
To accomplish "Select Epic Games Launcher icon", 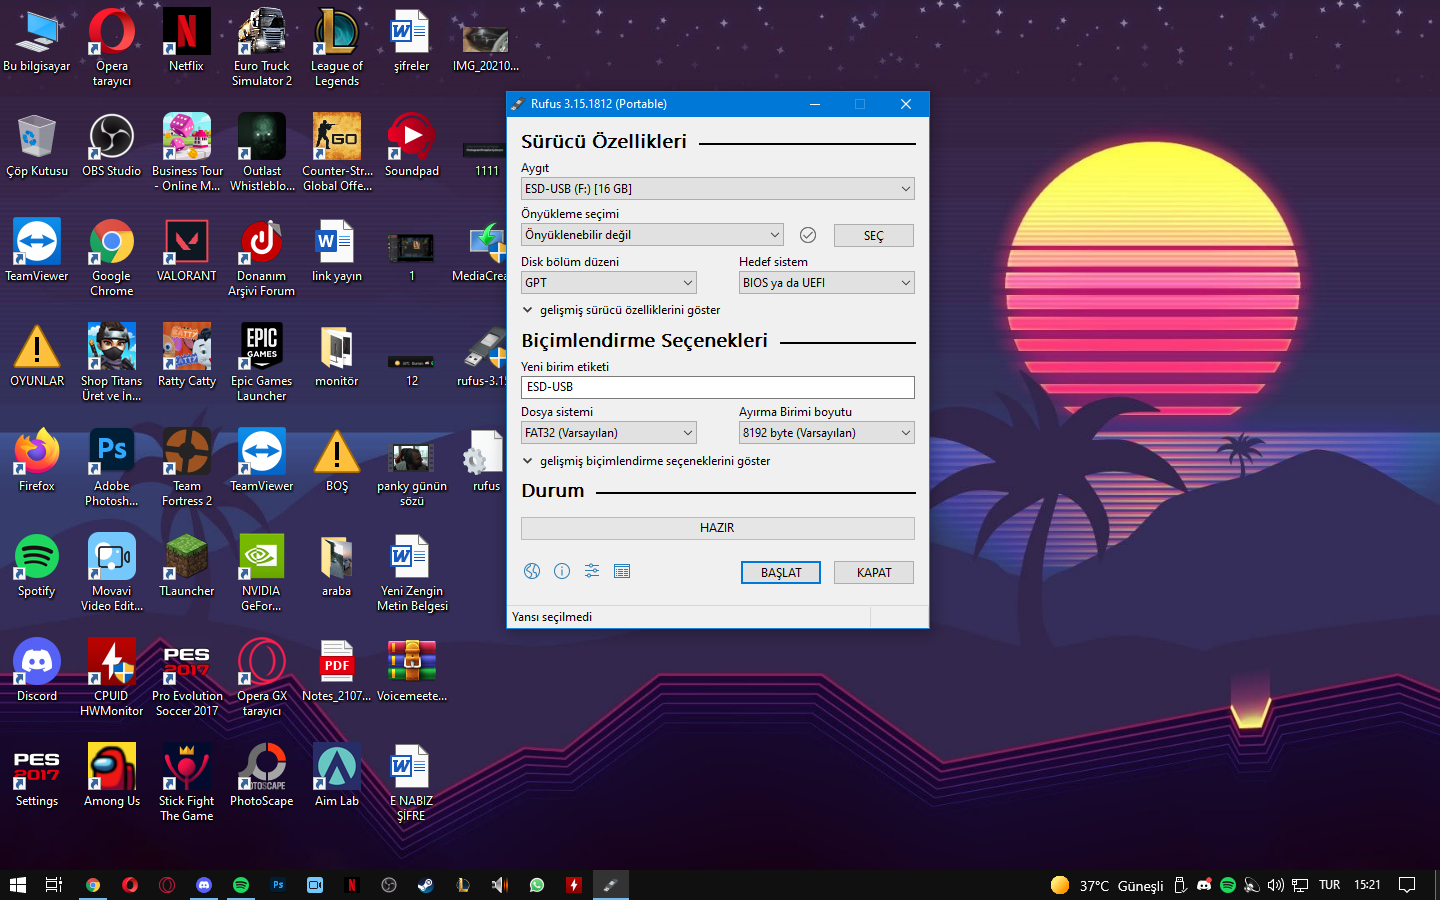I will pos(262,363).
